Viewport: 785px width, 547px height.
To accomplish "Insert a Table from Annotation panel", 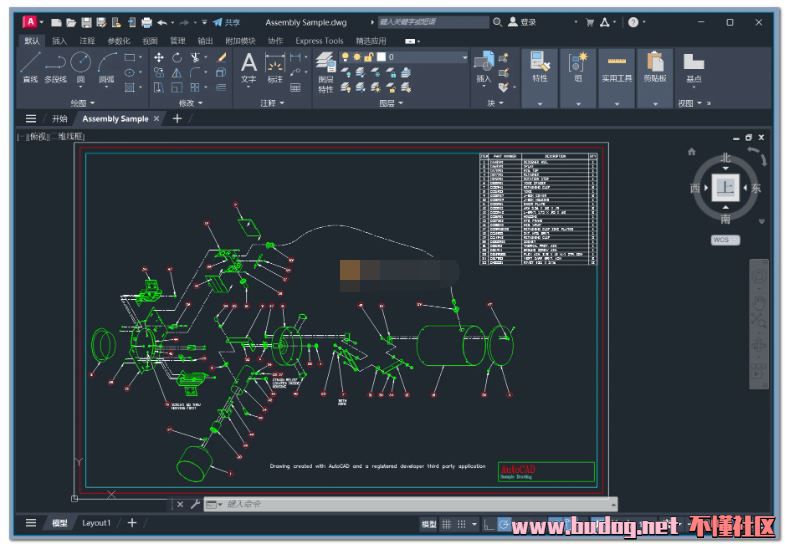I will click(x=295, y=88).
